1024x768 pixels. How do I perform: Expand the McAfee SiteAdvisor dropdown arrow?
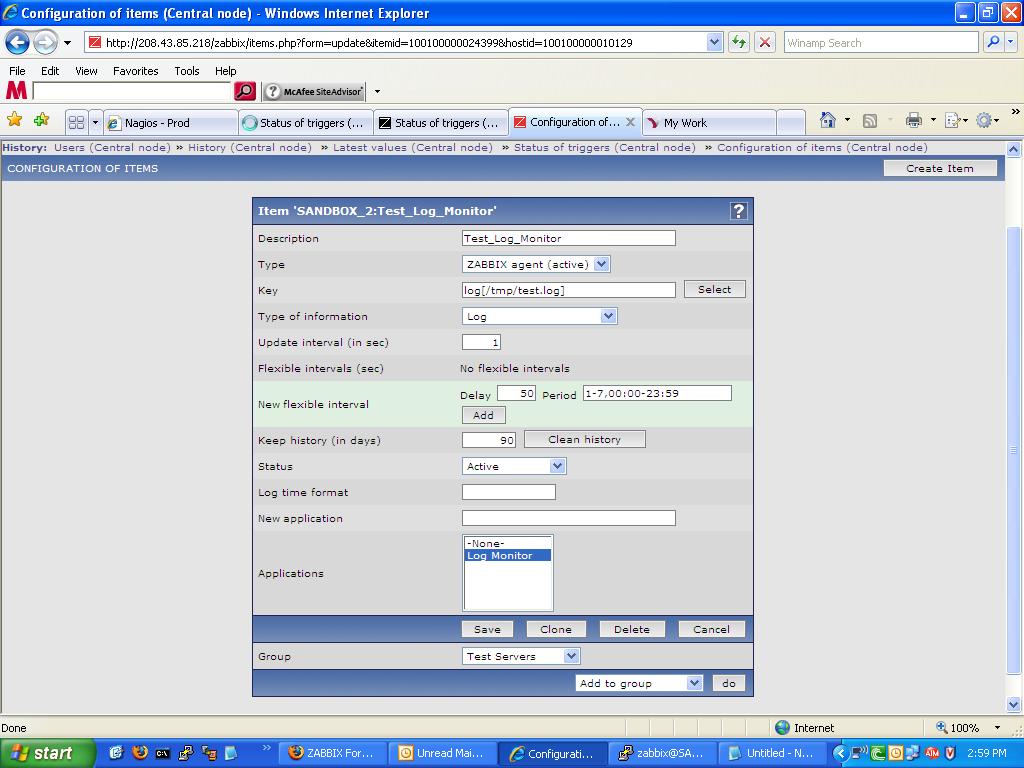click(377, 91)
